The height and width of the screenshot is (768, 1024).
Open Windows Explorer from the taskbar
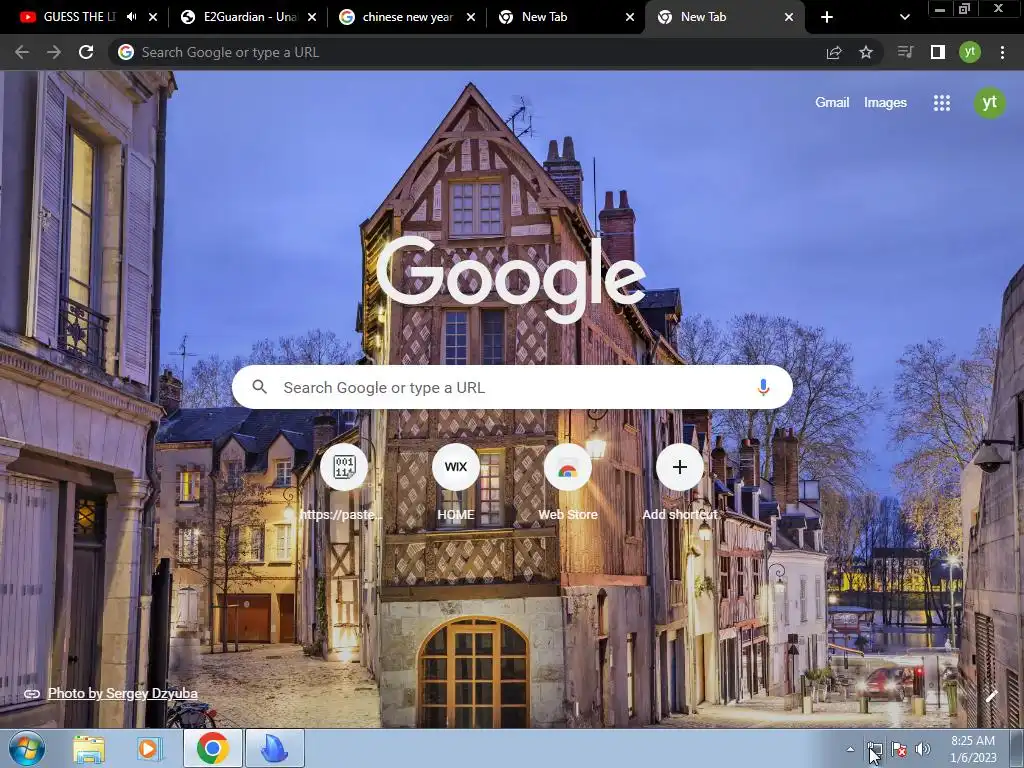(89, 749)
